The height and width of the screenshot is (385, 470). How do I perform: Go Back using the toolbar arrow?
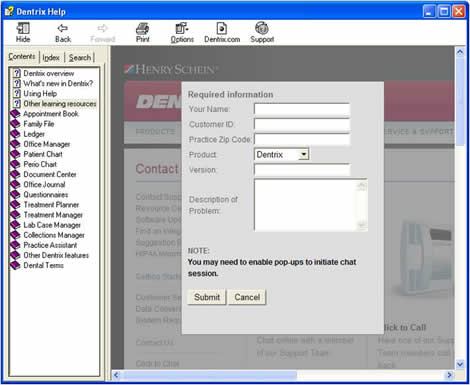[63, 33]
